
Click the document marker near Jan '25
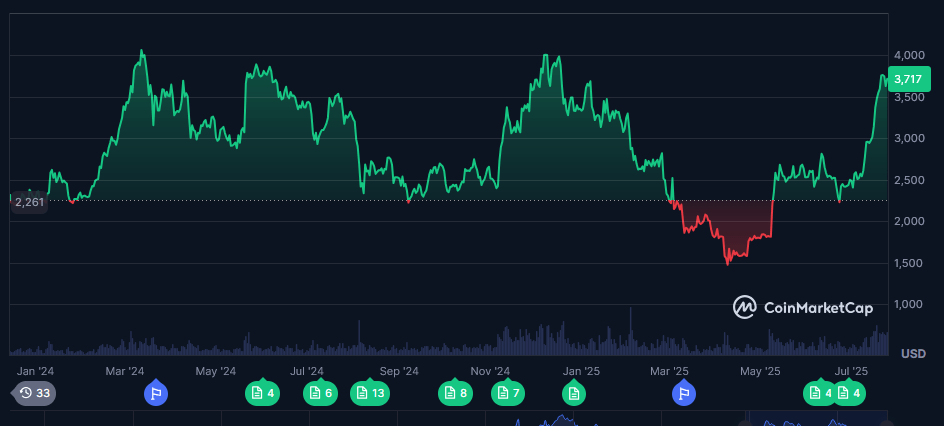click(574, 393)
